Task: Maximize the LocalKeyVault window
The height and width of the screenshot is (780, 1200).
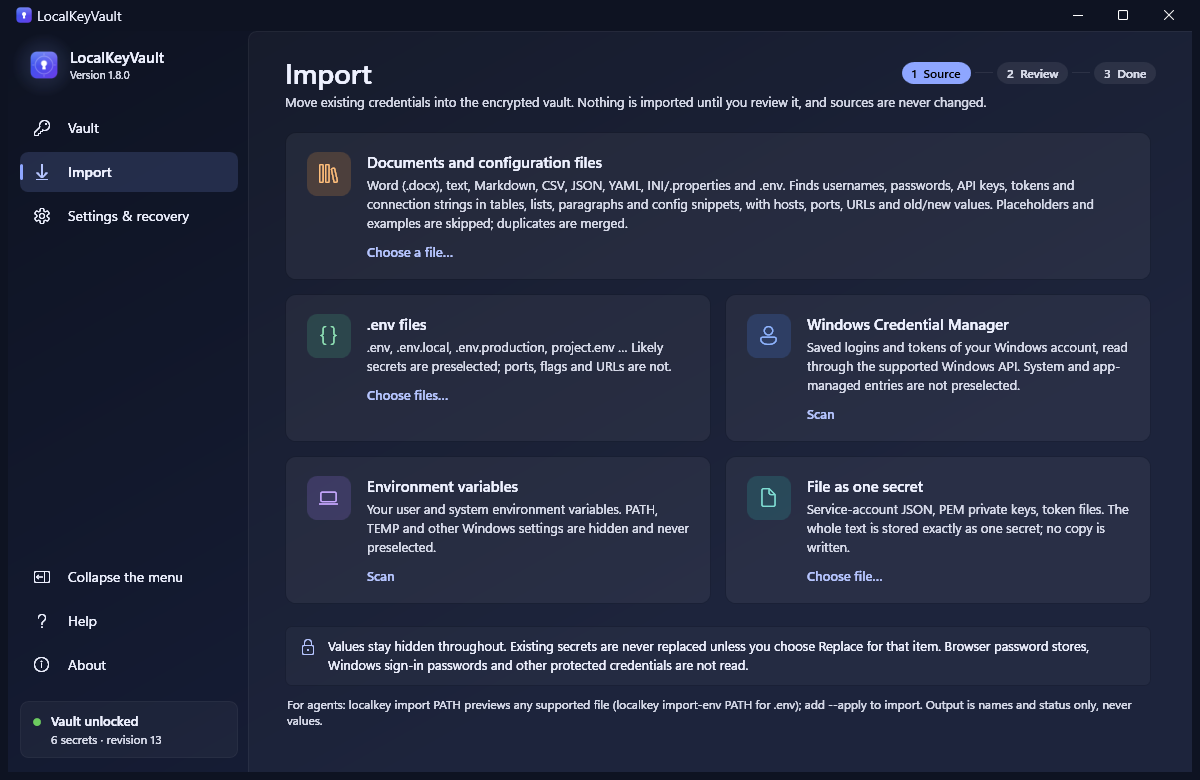Action: point(1123,15)
